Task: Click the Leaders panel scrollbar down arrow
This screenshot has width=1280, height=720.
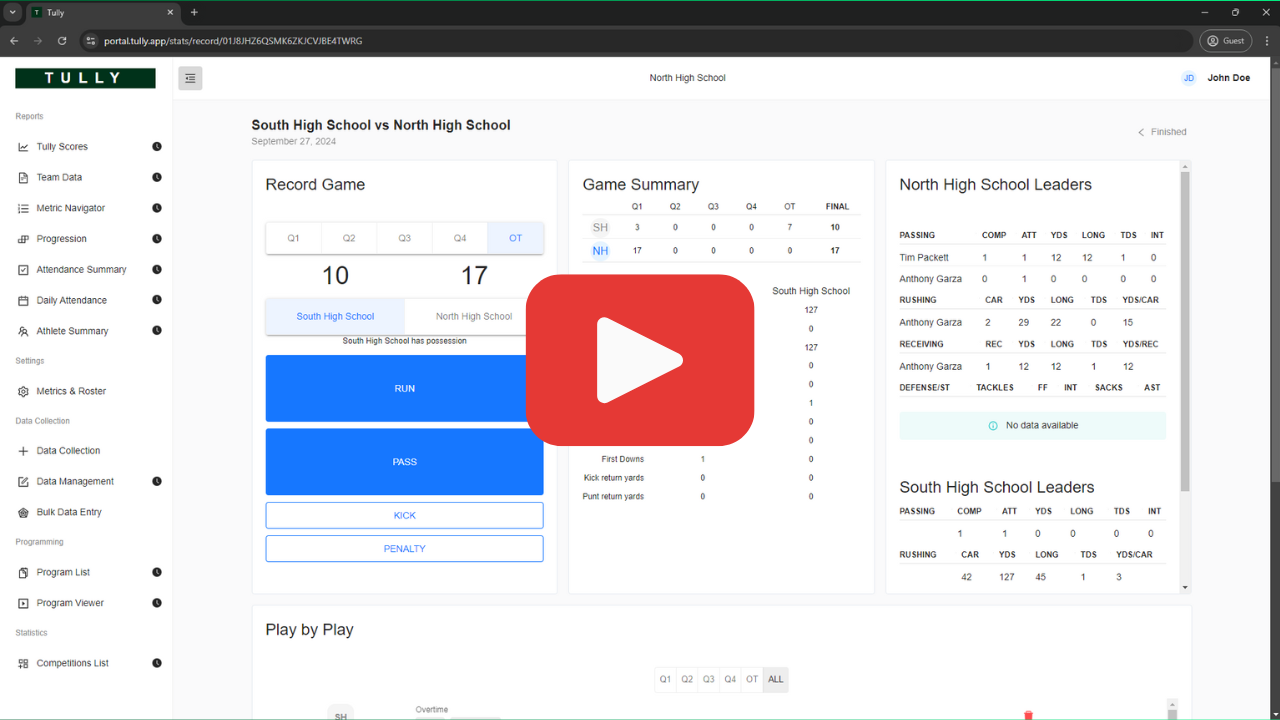Action: click(1185, 588)
